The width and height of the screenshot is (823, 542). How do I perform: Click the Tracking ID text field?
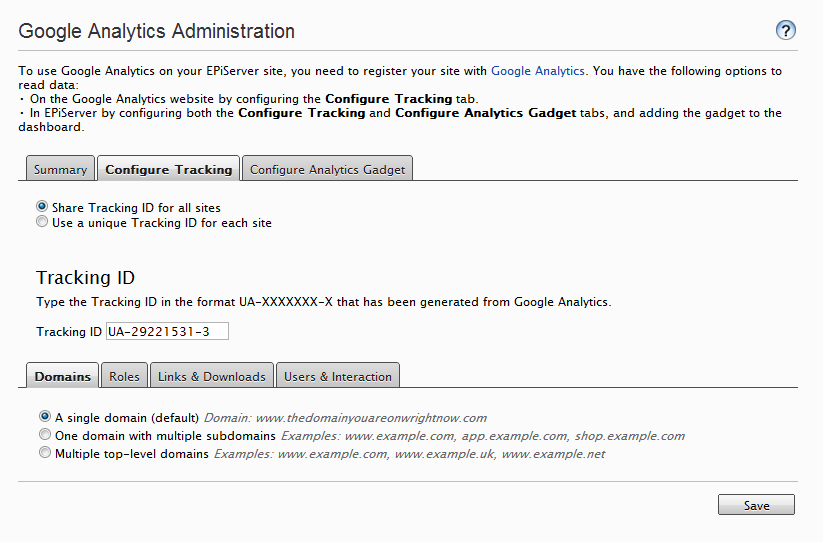point(167,331)
